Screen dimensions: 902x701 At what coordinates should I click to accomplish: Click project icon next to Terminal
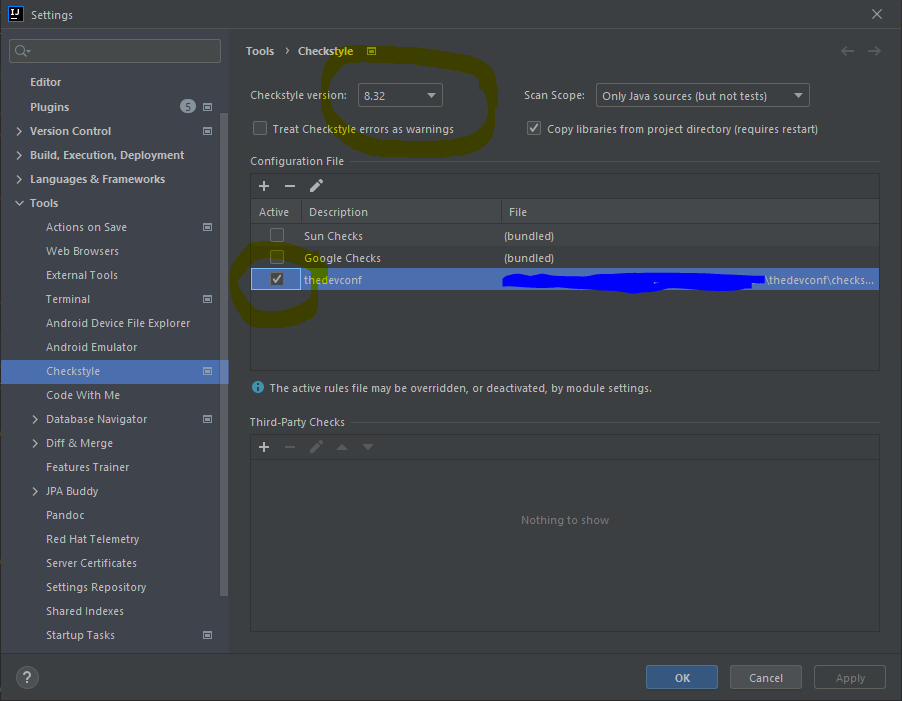(x=208, y=299)
